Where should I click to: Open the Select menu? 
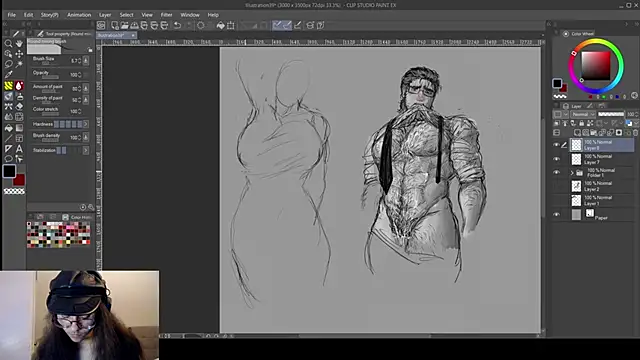[127, 15]
